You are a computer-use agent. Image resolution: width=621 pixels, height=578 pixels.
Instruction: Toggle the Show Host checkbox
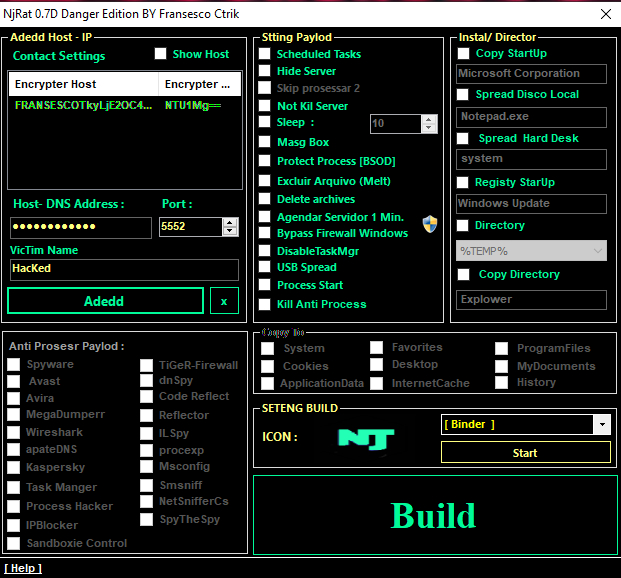click(x=161, y=54)
